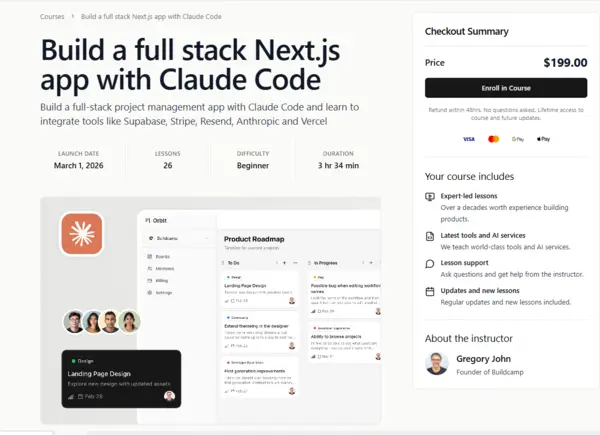The image size is (600, 435).
Task: Open Boards in the Orbit sidebar
Action: point(163,257)
